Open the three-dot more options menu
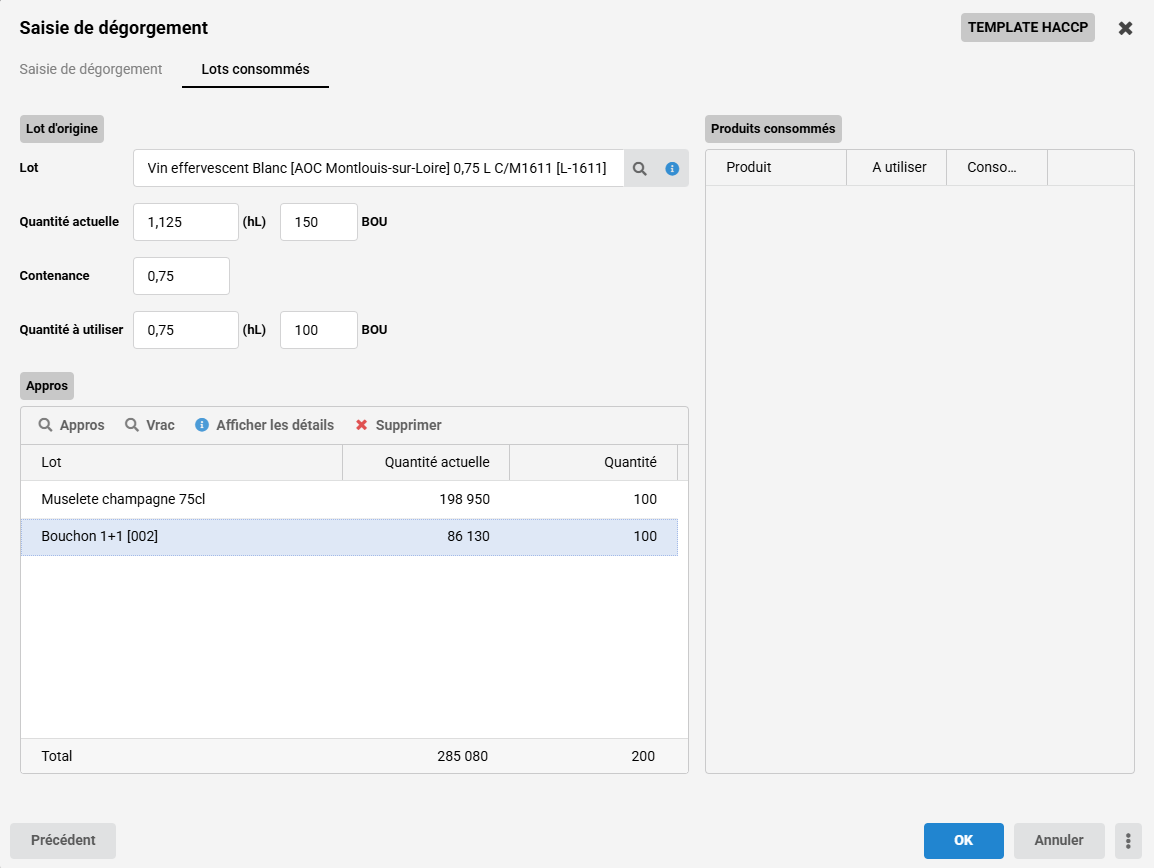Image resolution: width=1154 pixels, height=868 pixels. (x=1128, y=840)
